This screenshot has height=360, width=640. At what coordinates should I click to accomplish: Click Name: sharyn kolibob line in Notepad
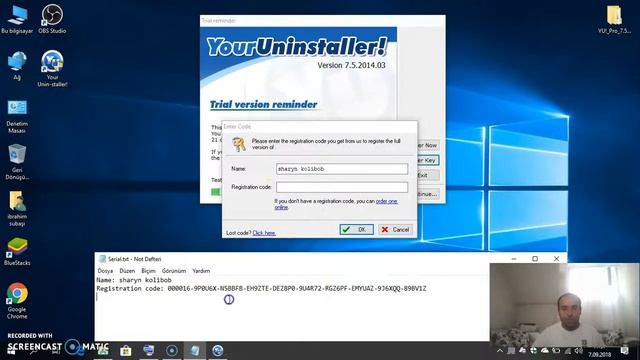(134, 280)
